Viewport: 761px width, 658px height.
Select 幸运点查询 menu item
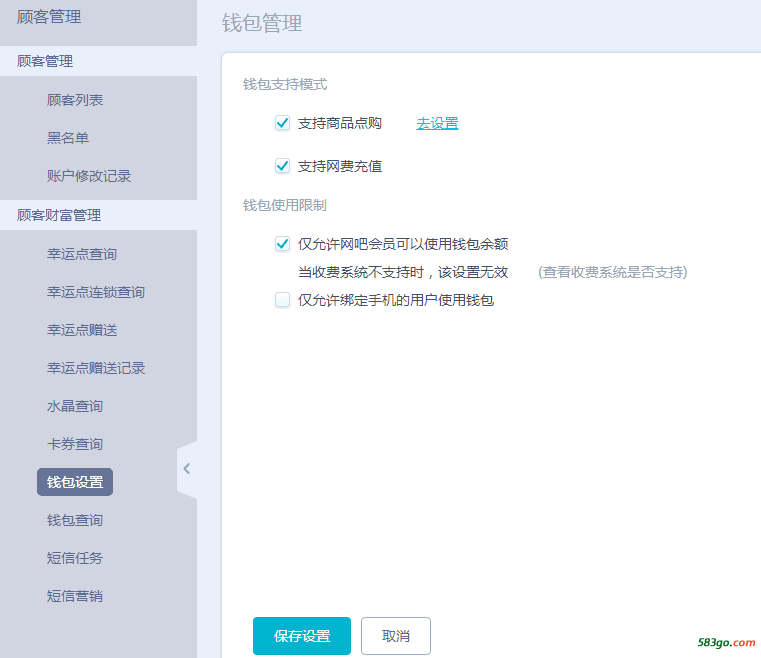coord(82,254)
